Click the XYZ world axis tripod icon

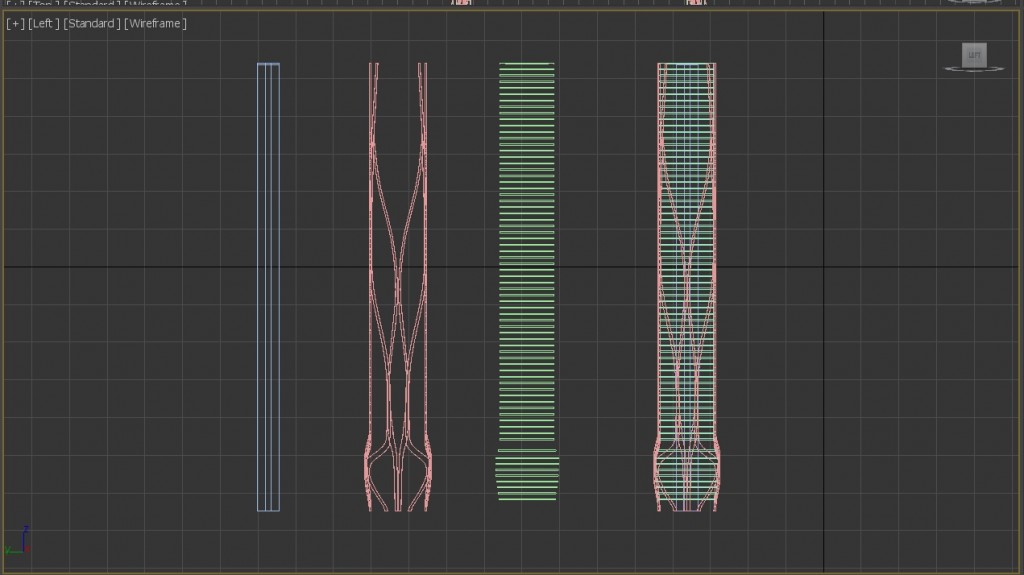point(18,541)
